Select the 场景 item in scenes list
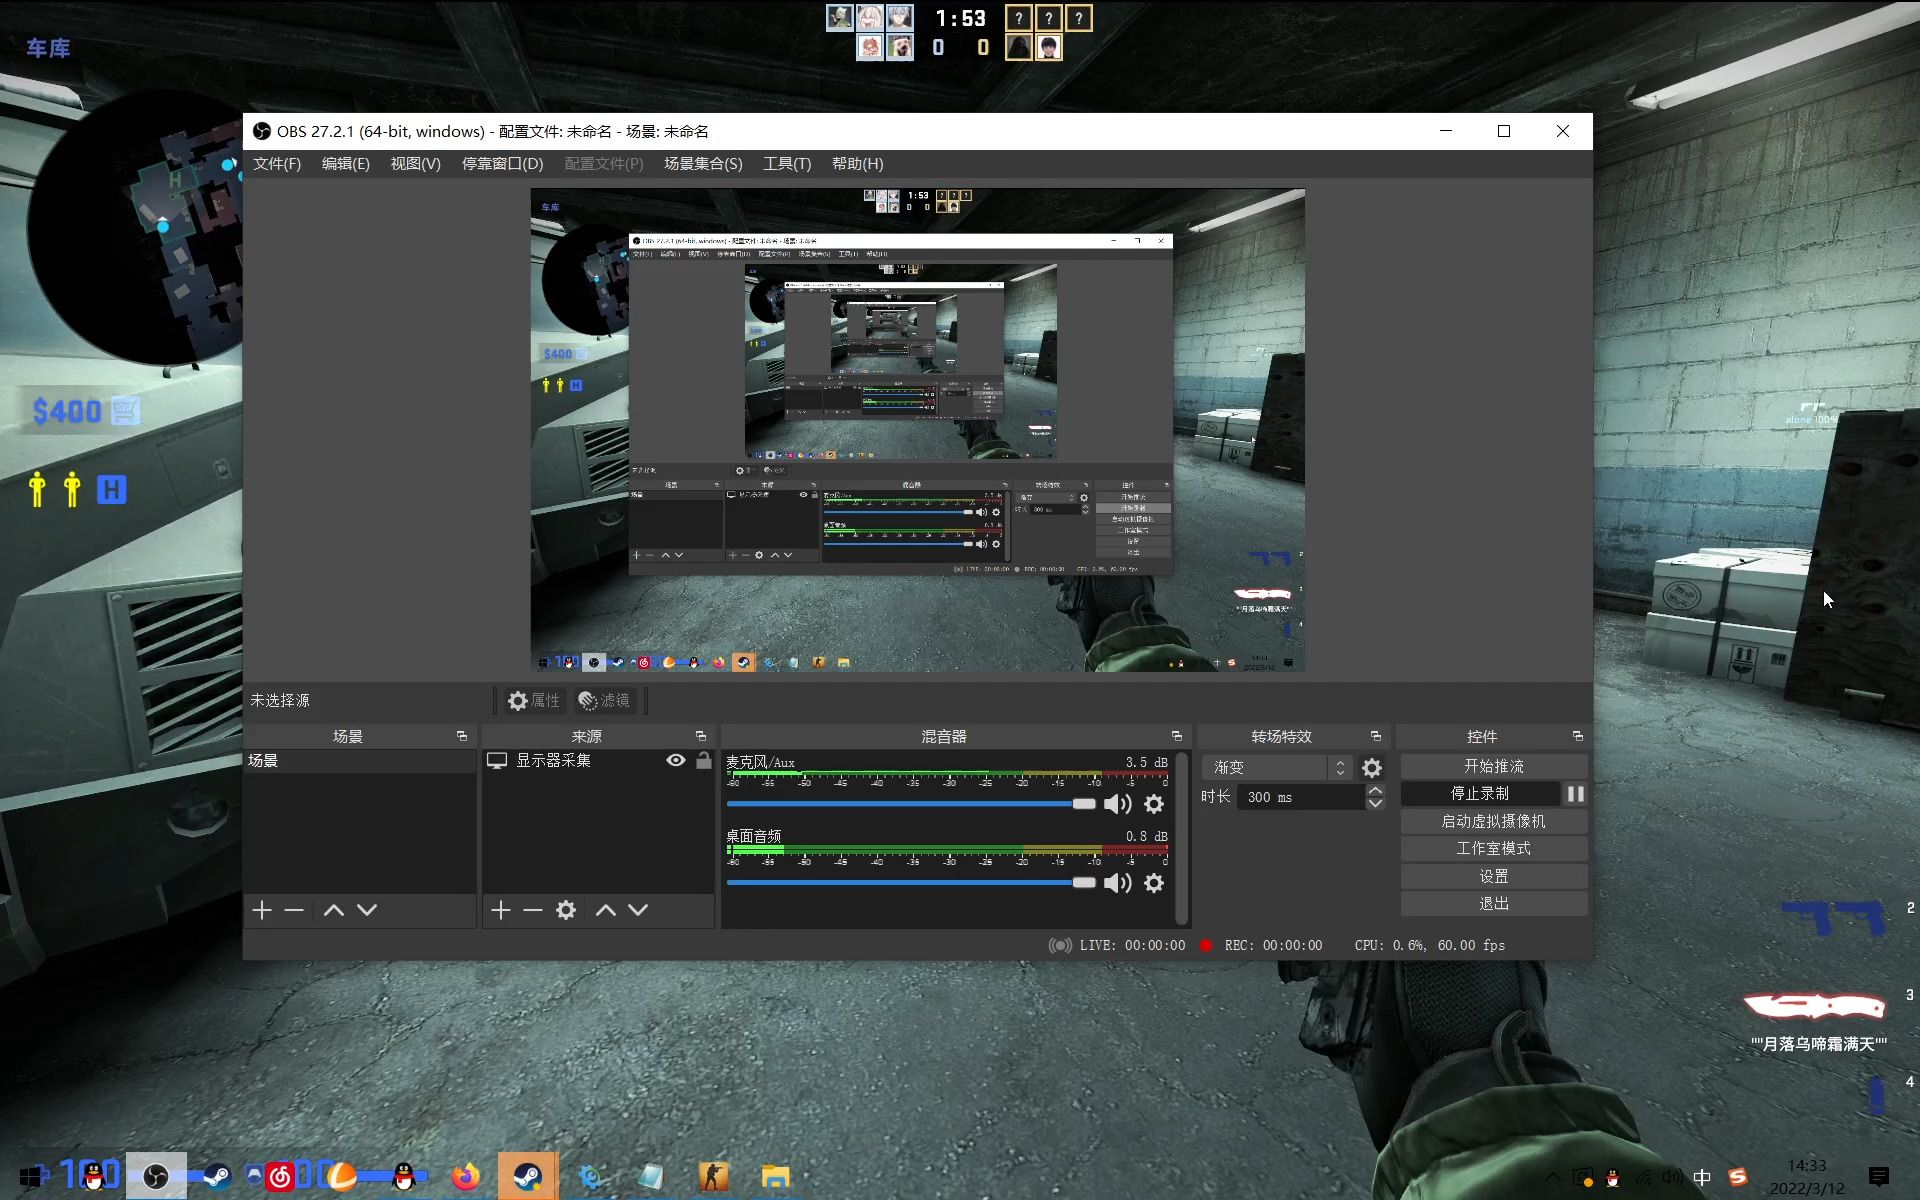This screenshot has width=1920, height=1200. [x=360, y=761]
